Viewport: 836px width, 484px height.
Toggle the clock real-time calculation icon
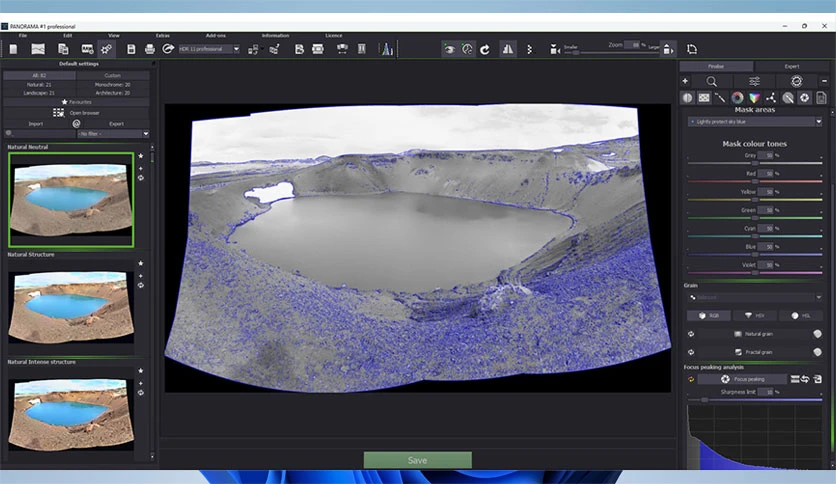pos(467,49)
